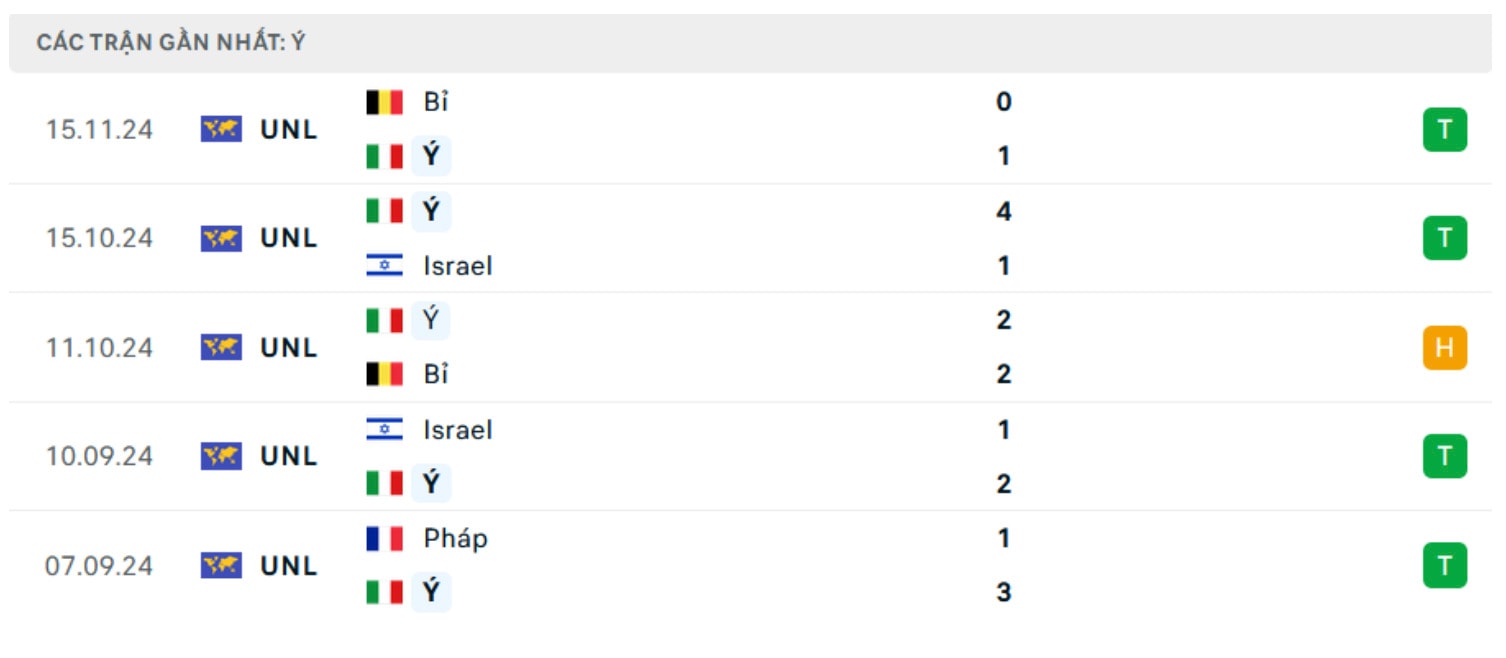The image size is (1506, 658).
Task: Click the UNL league icon for 07.09.24
Action: (x=221, y=565)
